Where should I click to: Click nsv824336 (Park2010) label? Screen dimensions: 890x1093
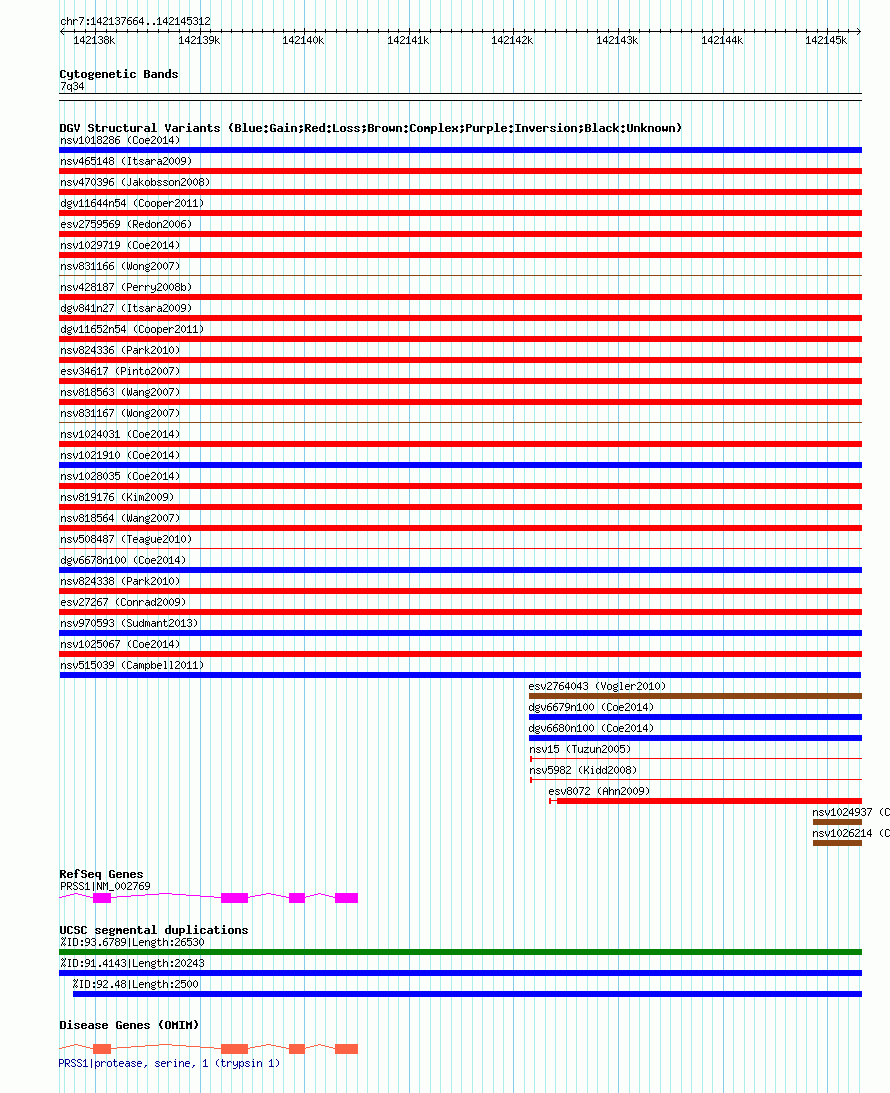pos(120,350)
